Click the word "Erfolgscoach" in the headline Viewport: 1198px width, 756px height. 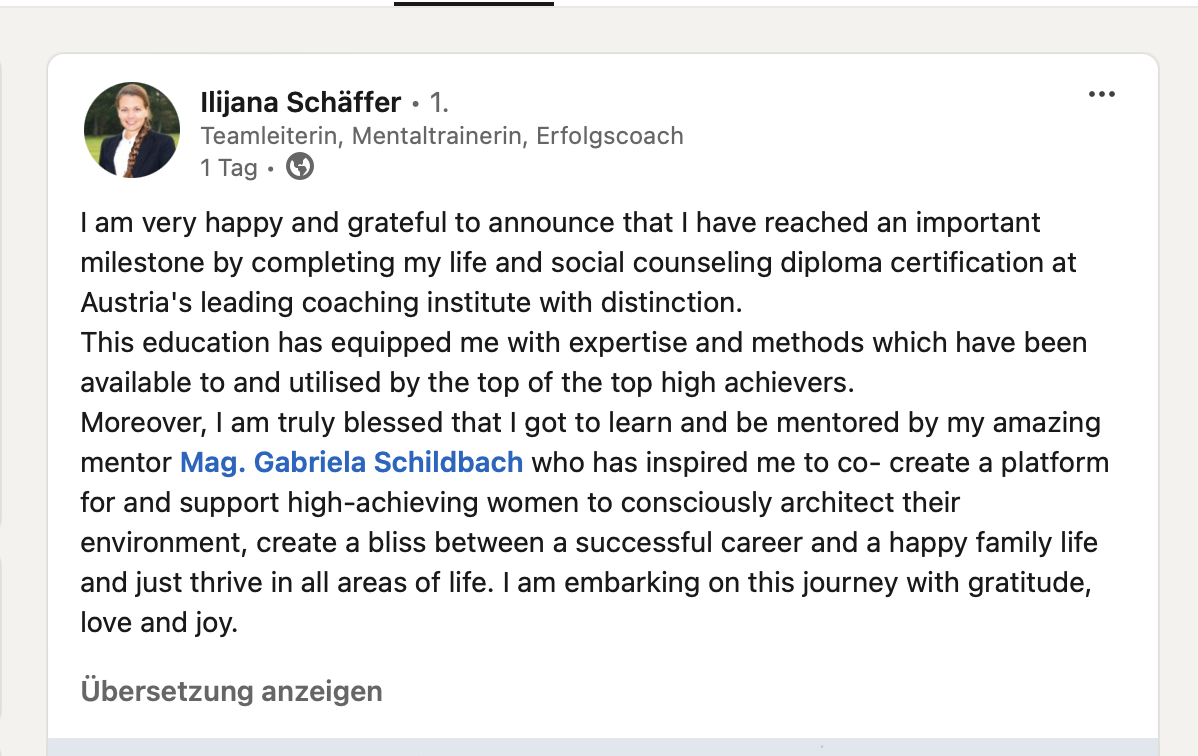tap(610, 135)
